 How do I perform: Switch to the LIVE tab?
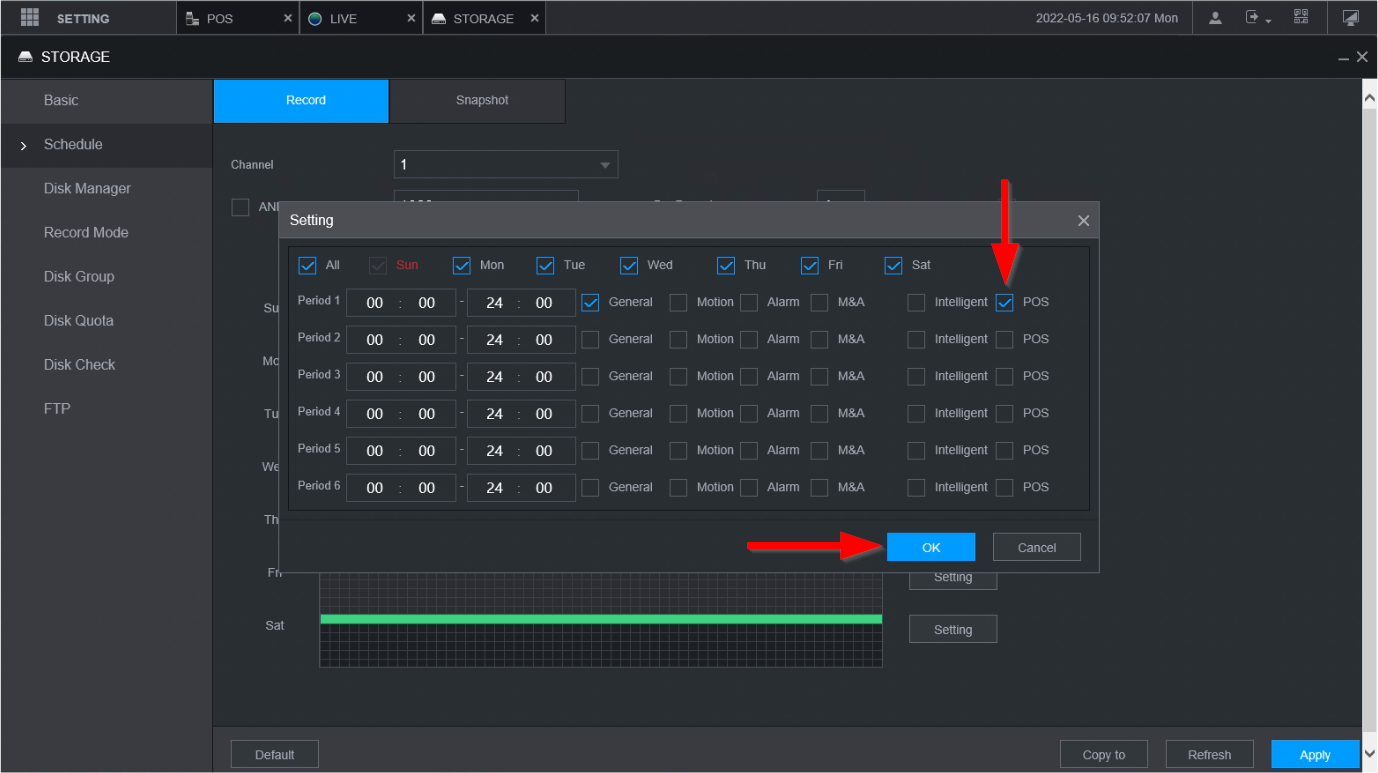(342, 18)
